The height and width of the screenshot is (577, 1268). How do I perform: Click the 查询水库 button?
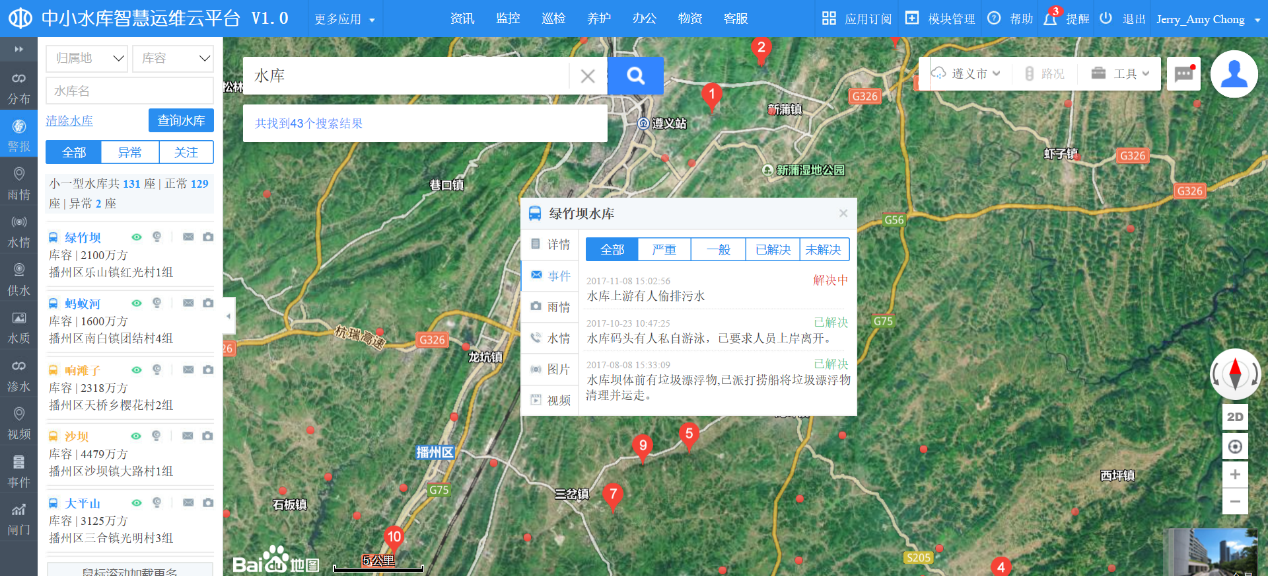click(181, 120)
